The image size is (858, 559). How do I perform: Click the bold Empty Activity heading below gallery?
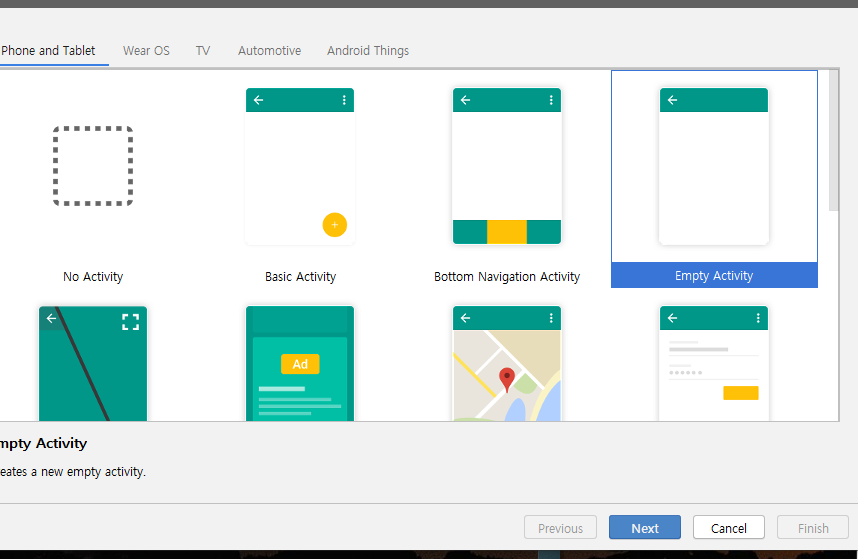pos(43,443)
